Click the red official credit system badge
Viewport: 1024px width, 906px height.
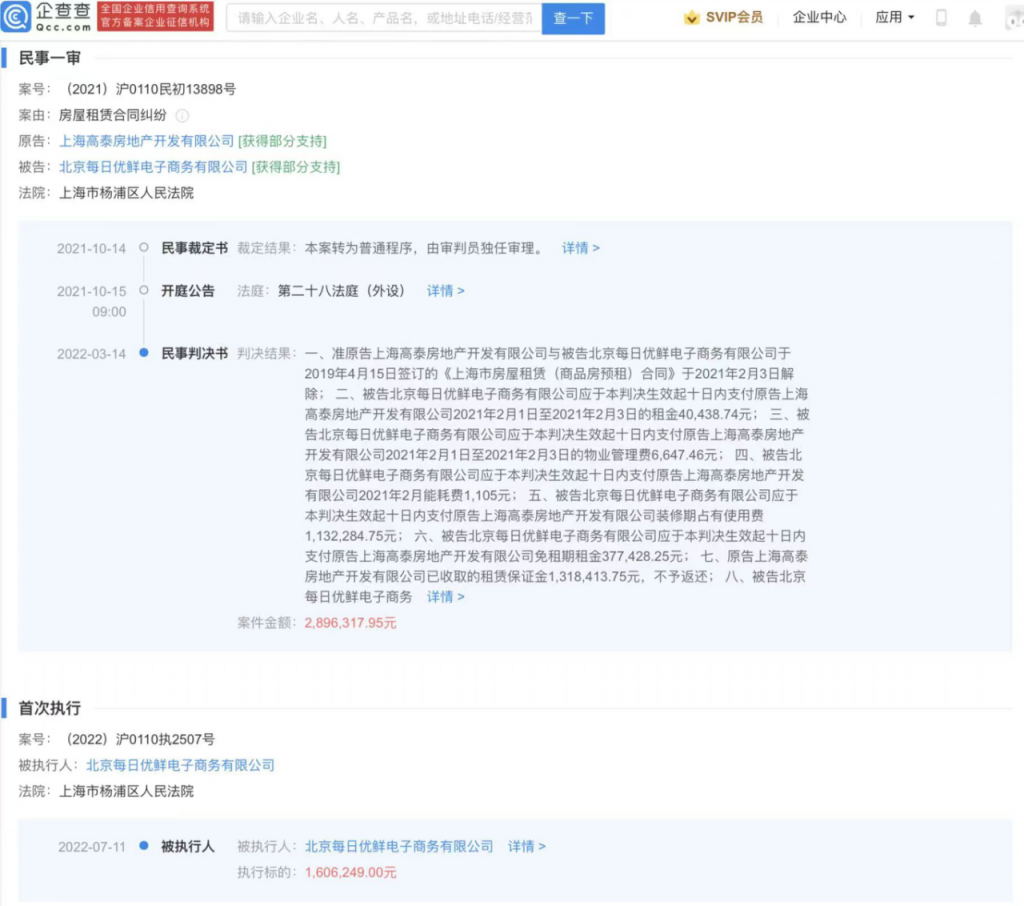tap(155, 17)
